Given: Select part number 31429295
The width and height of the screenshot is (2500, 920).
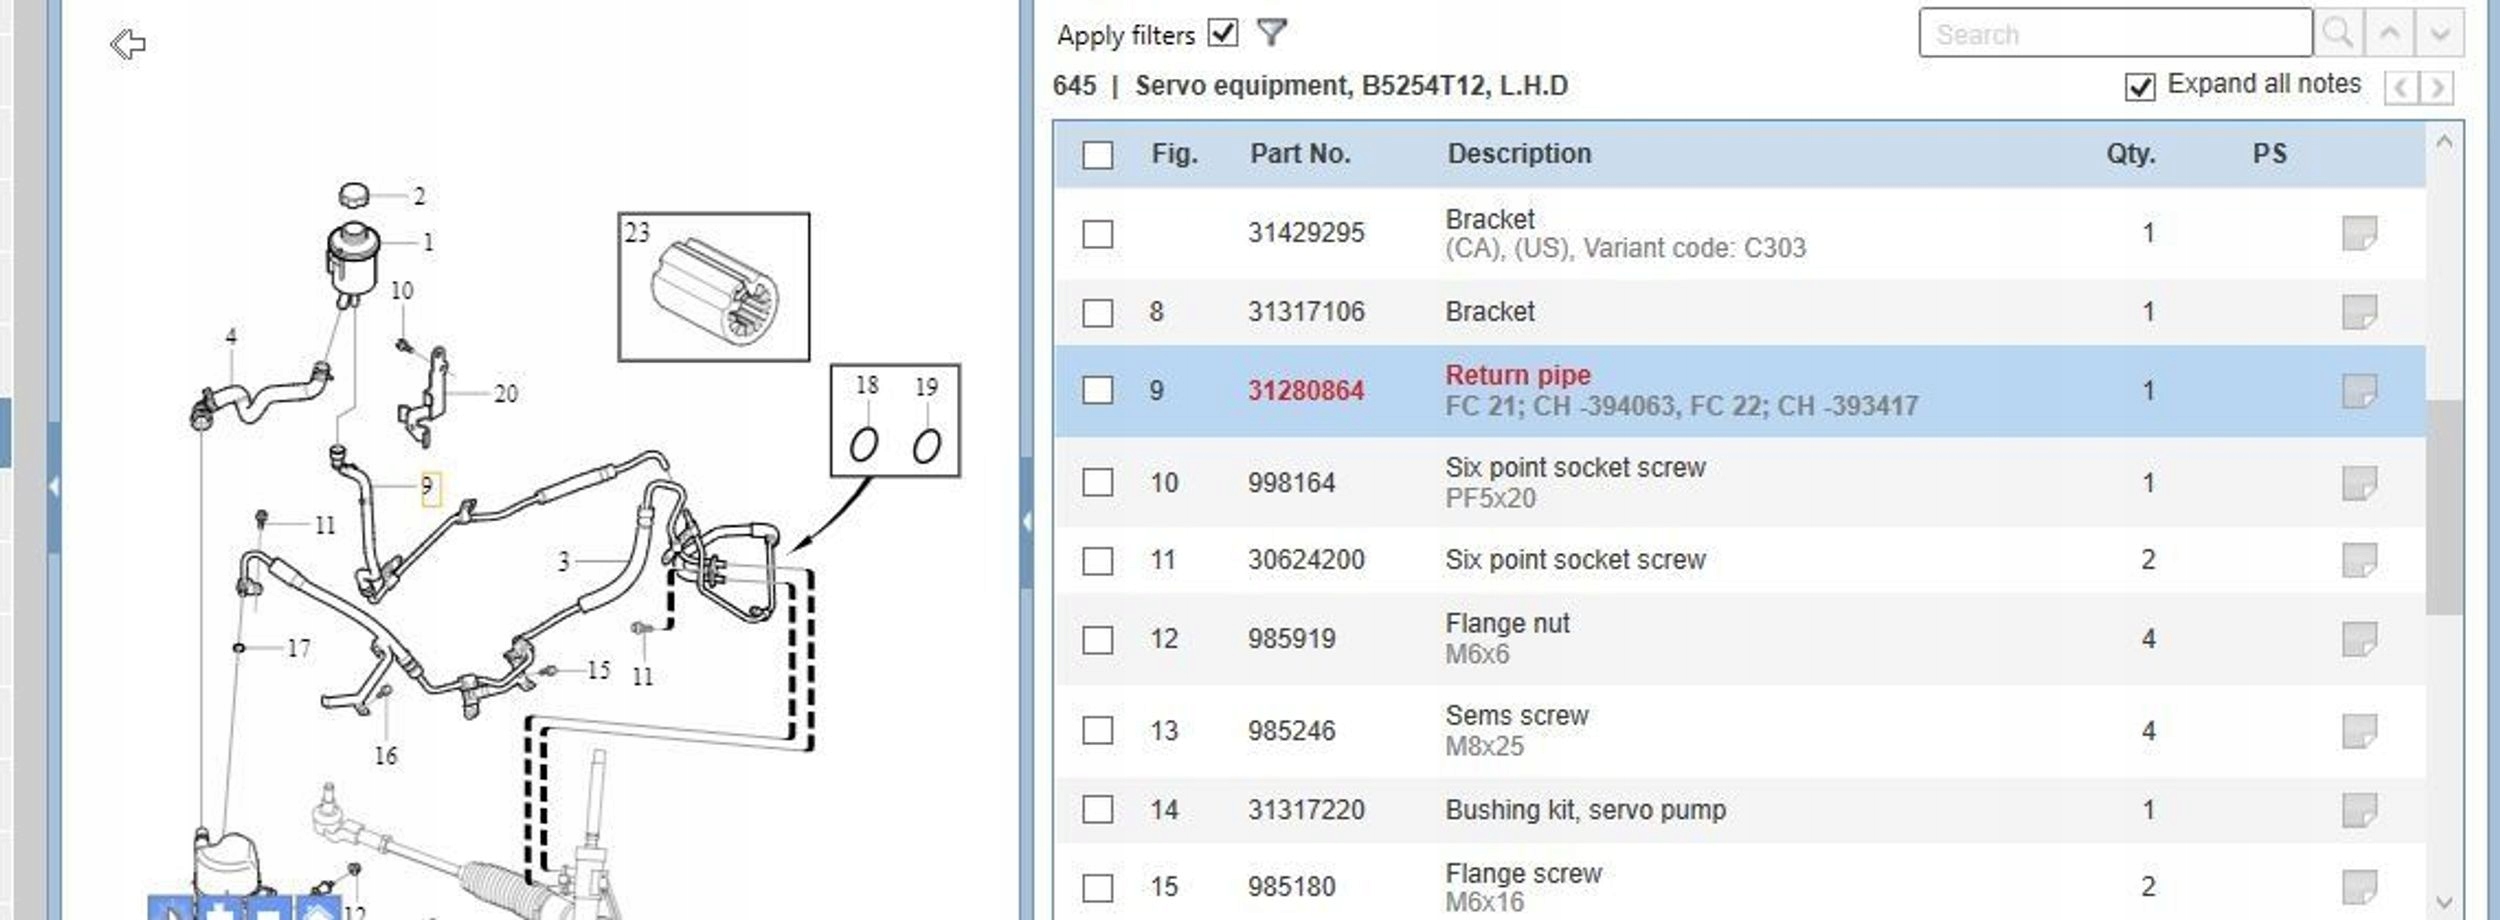Looking at the screenshot, I should tap(1305, 233).
